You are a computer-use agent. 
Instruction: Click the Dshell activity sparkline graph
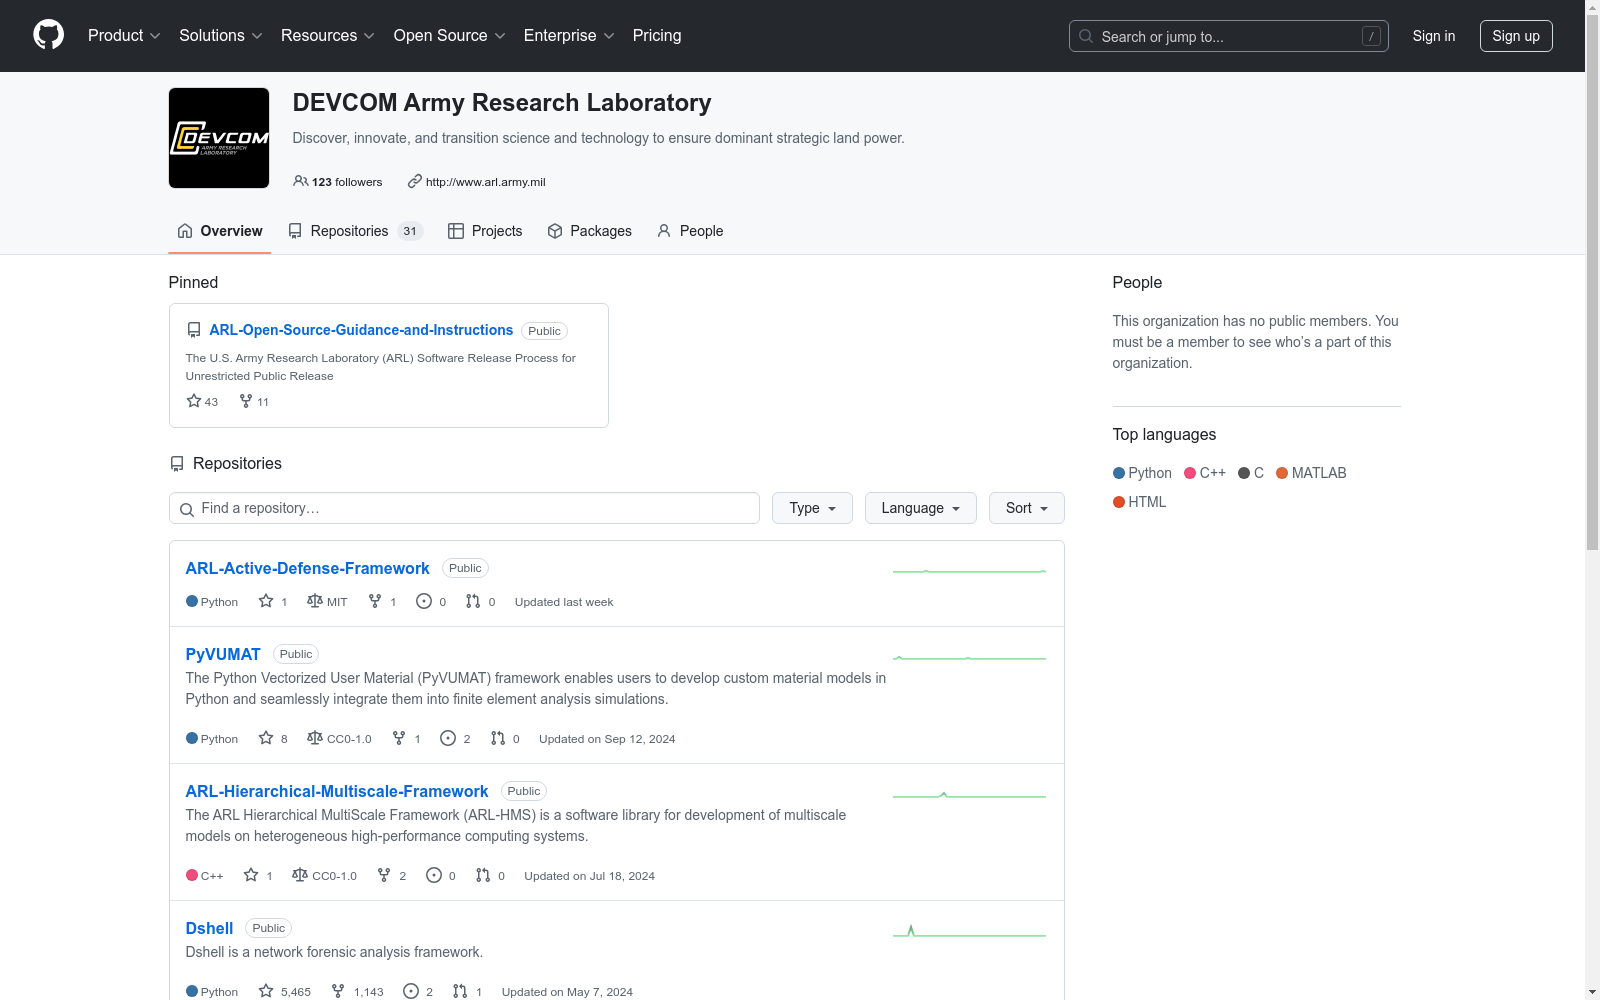point(969,931)
